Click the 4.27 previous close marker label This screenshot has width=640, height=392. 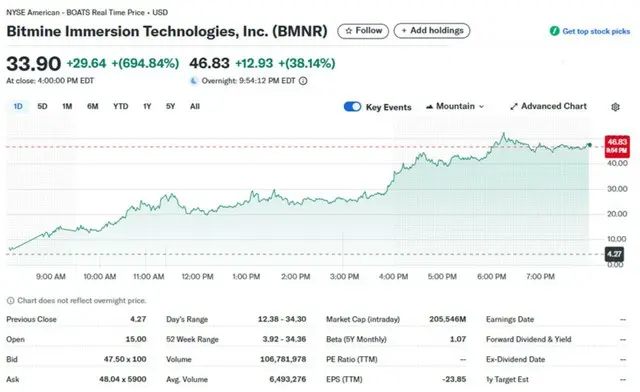(614, 254)
